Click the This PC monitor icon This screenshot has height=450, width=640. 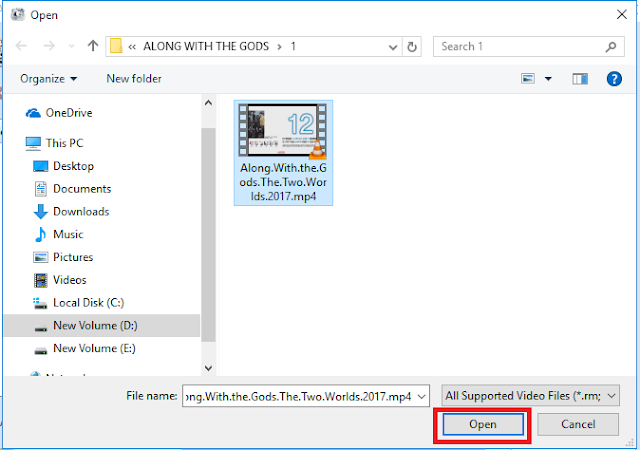pyautogui.click(x=33, y=143)
